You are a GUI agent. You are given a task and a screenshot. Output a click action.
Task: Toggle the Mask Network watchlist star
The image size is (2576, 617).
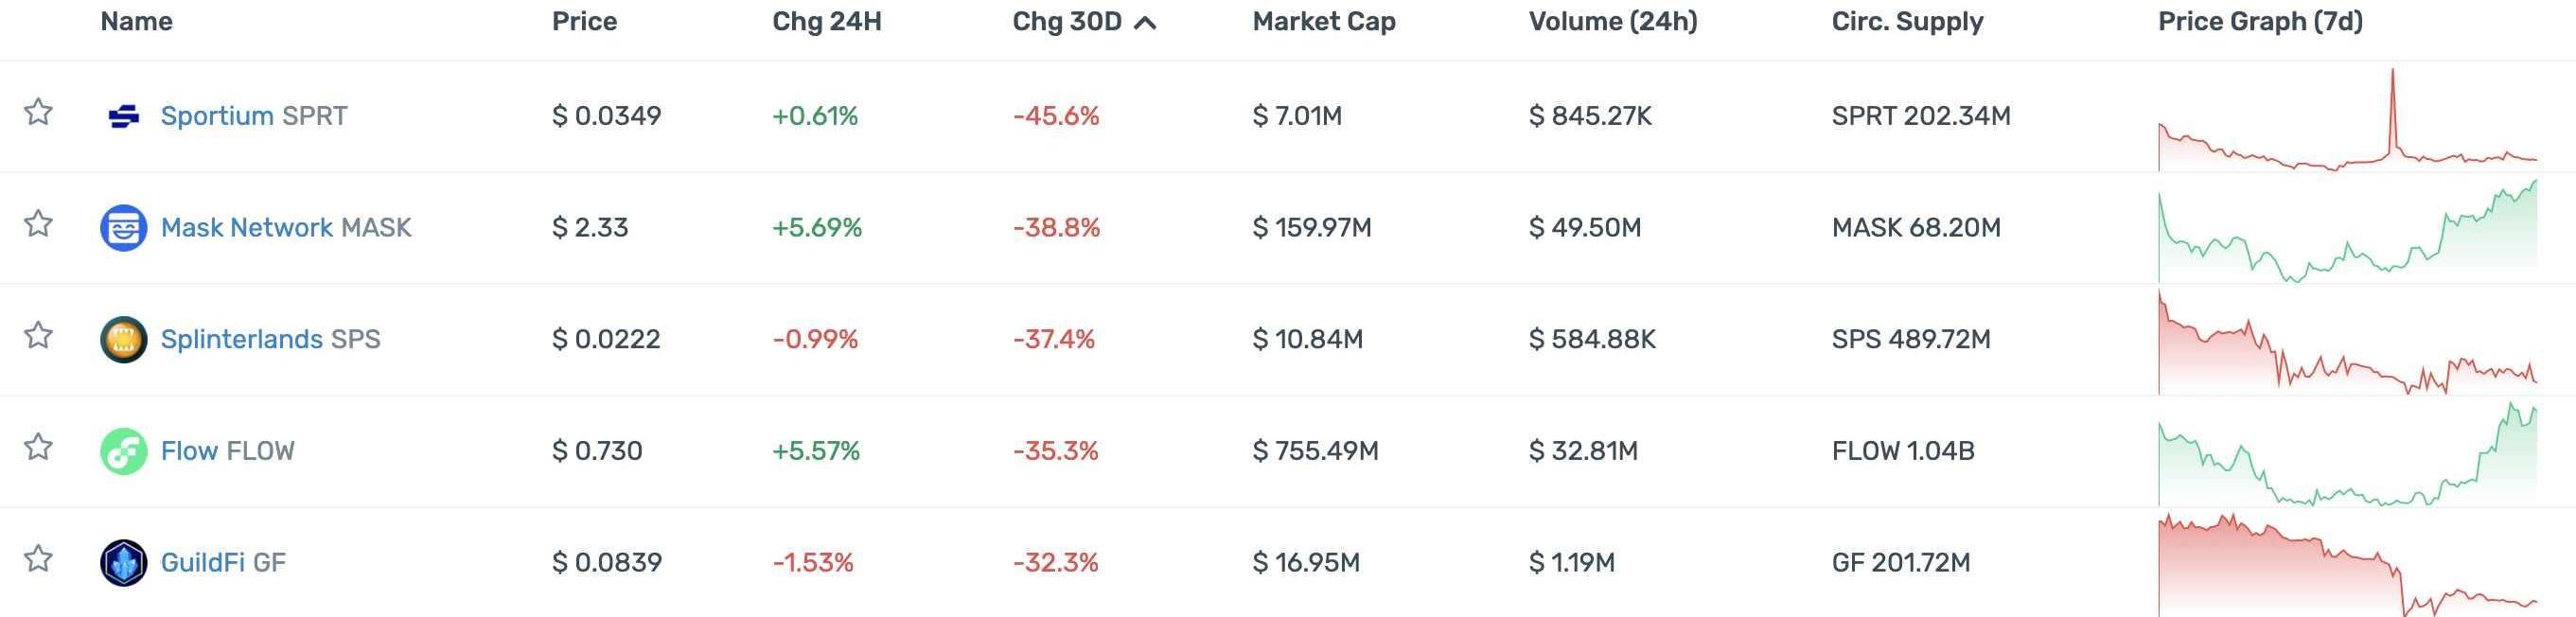38,223
